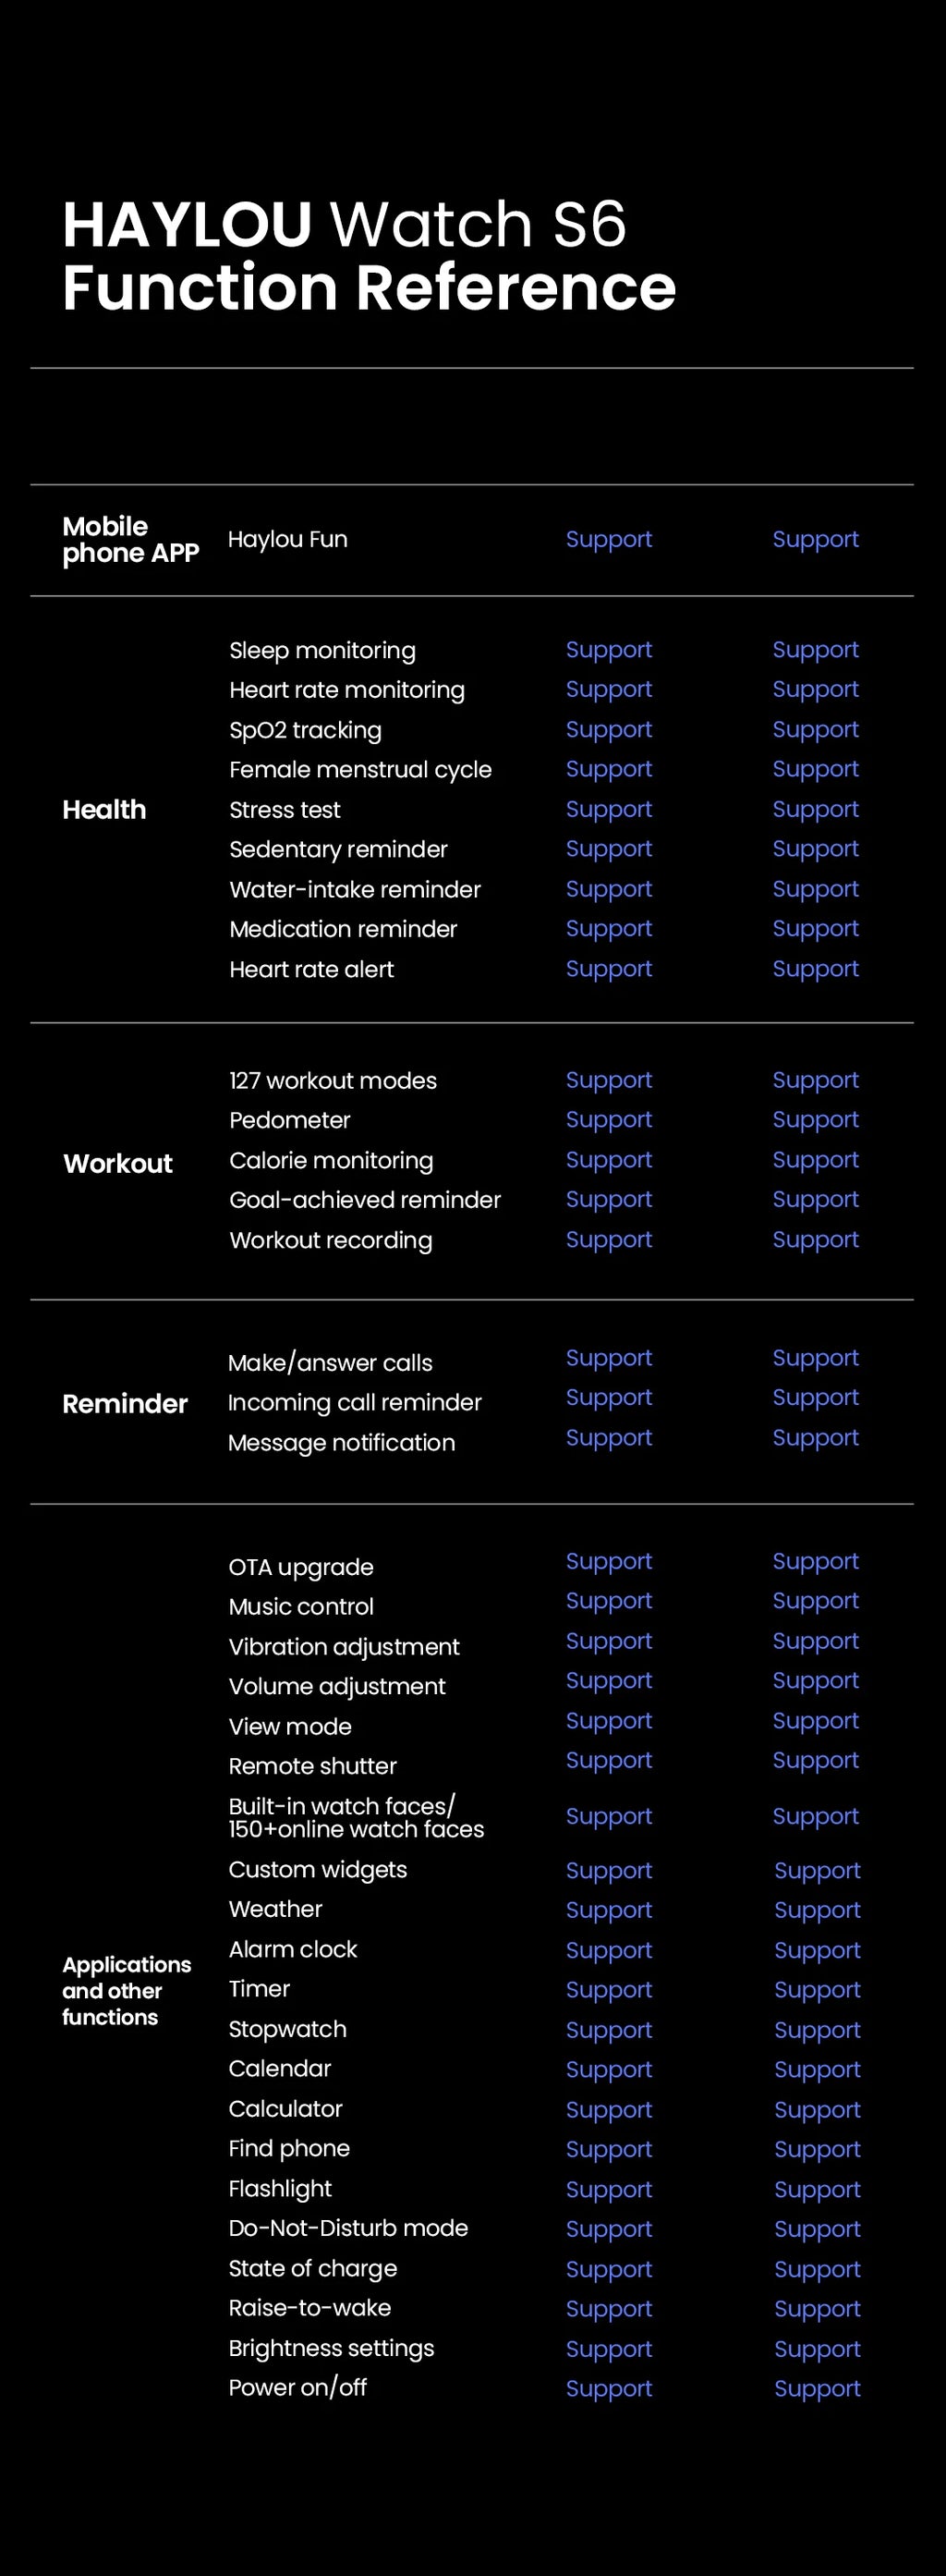Click the Message notification label
946x2576 pixels.
tap(341, 1443)
